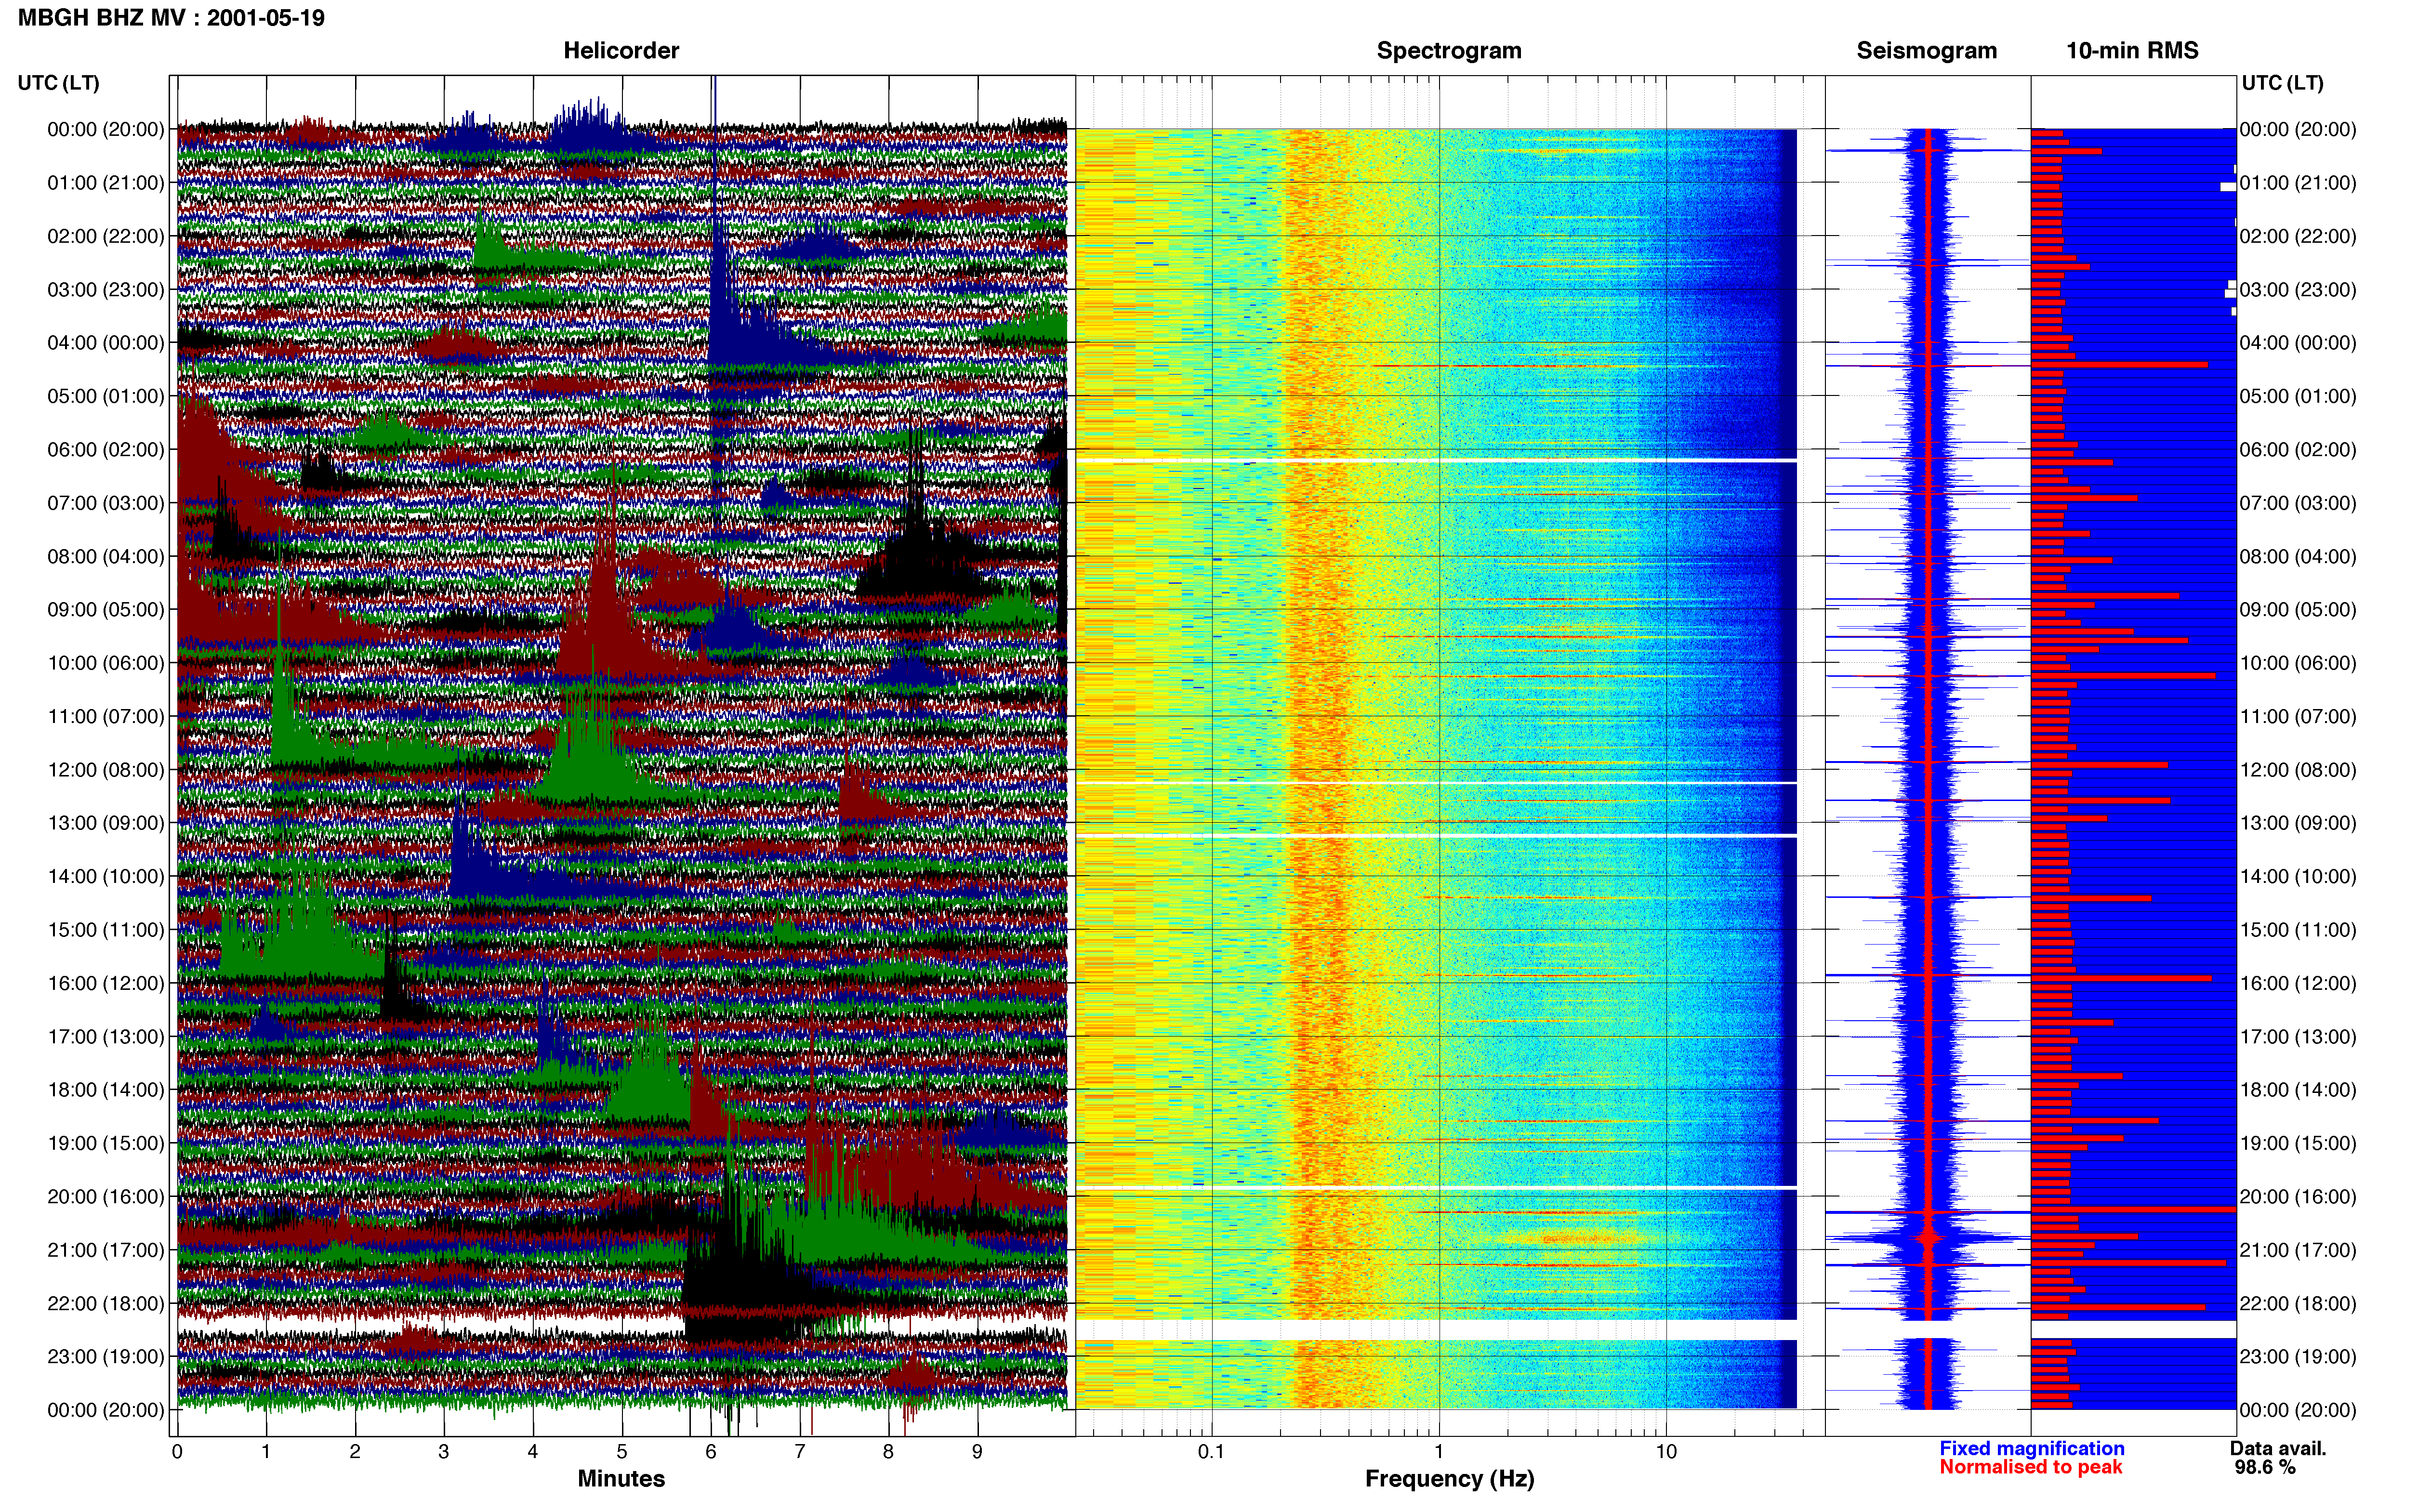Select the Seismogram panel heading

click(x=1926, y=51)
